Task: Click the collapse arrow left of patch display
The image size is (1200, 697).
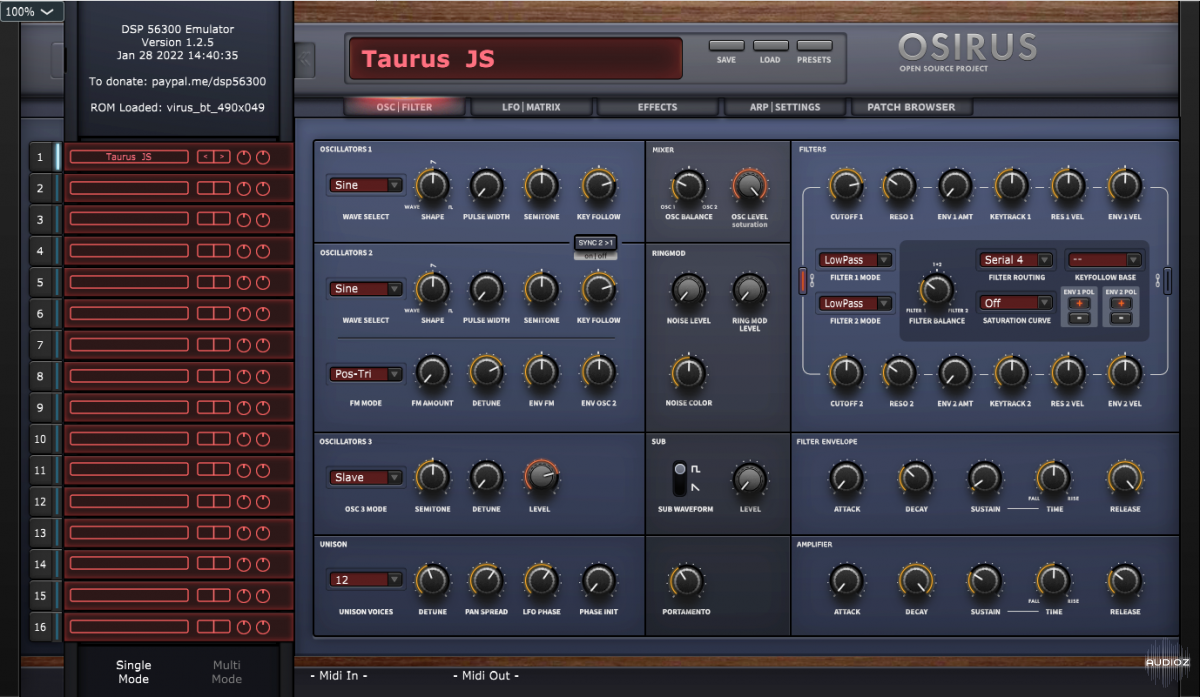Action: pyautogui.click(x=305, y=60)
